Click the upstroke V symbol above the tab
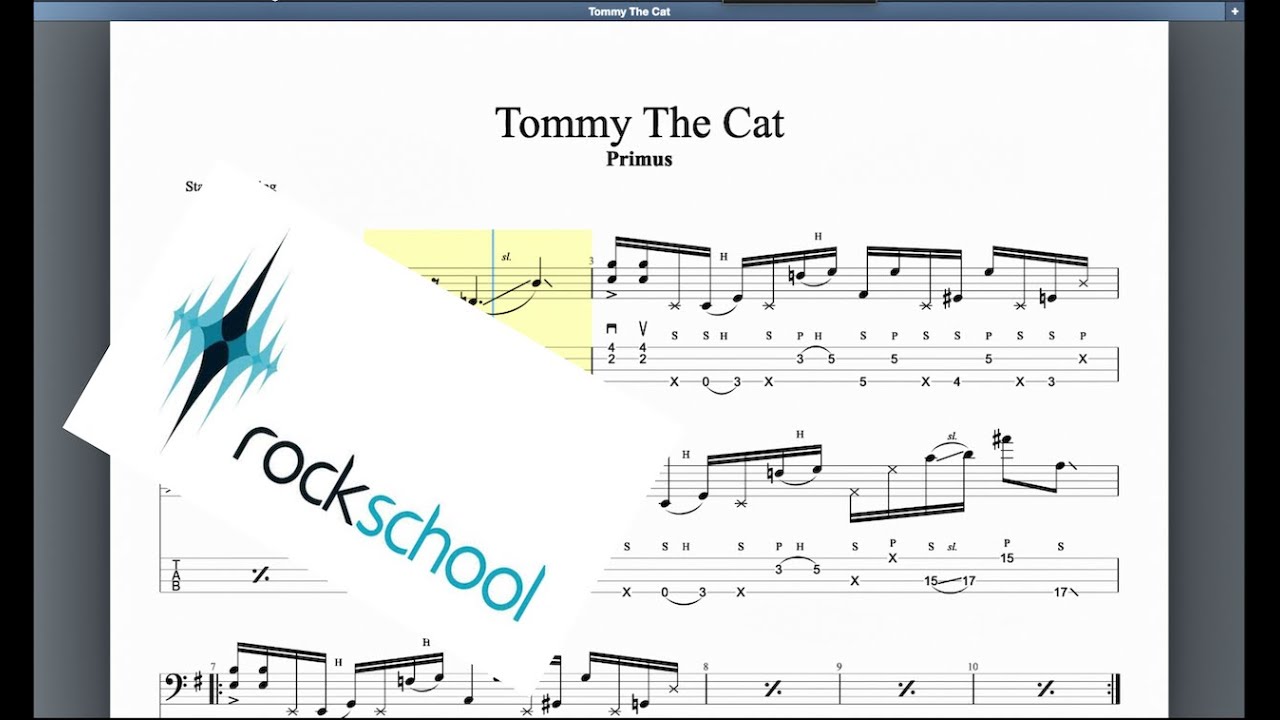1280x720 pixels. (x=642, y=329)
